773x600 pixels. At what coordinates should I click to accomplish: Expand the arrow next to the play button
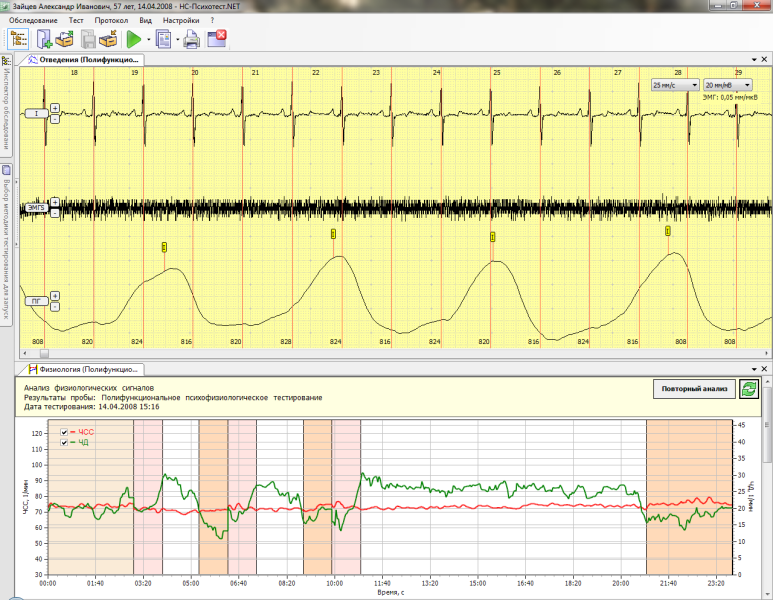click(148, 40)
